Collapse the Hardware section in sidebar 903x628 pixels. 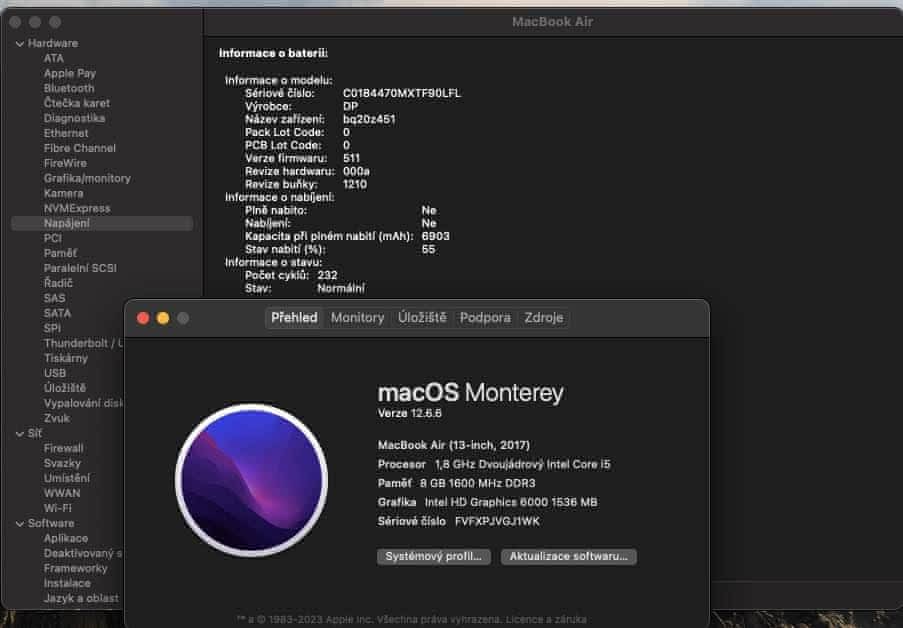click(20, 44)
